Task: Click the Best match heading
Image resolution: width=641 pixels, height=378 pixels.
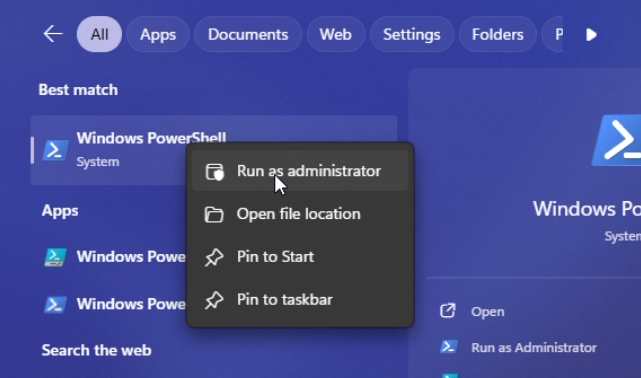Action: tap(78, 90)
